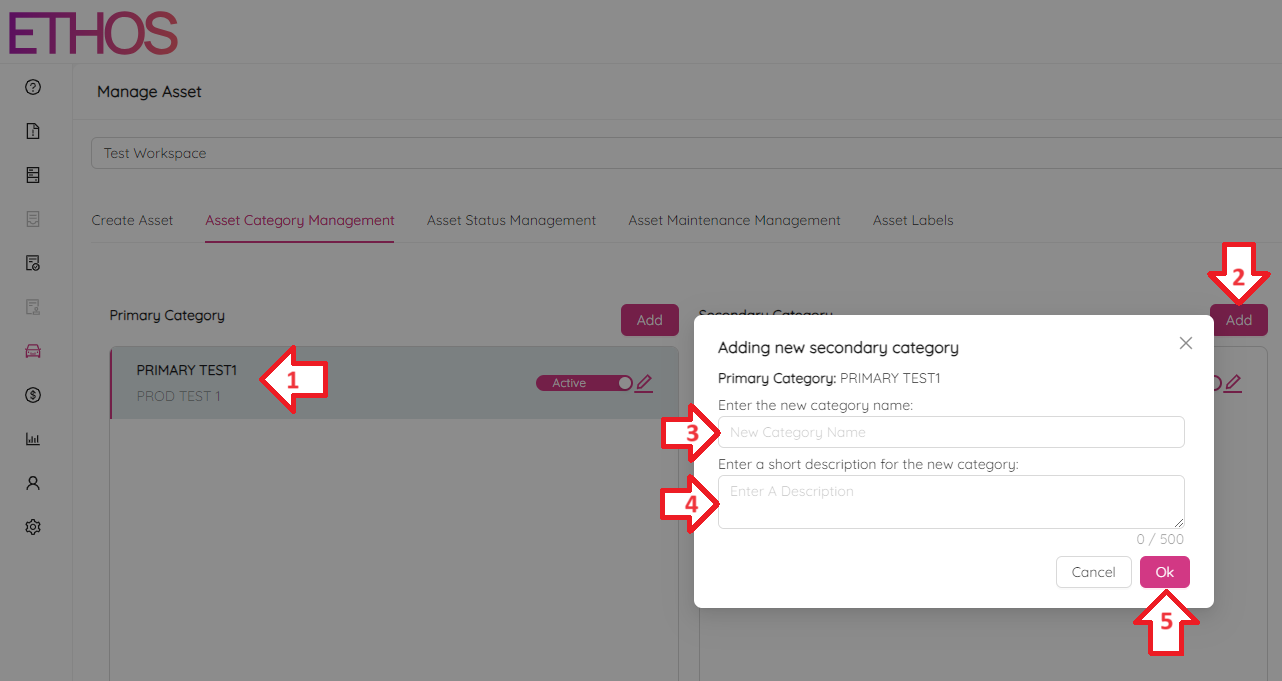Switch to the Create Asset tab
This screenshot has width=1282, height=681.
point(132,220)
